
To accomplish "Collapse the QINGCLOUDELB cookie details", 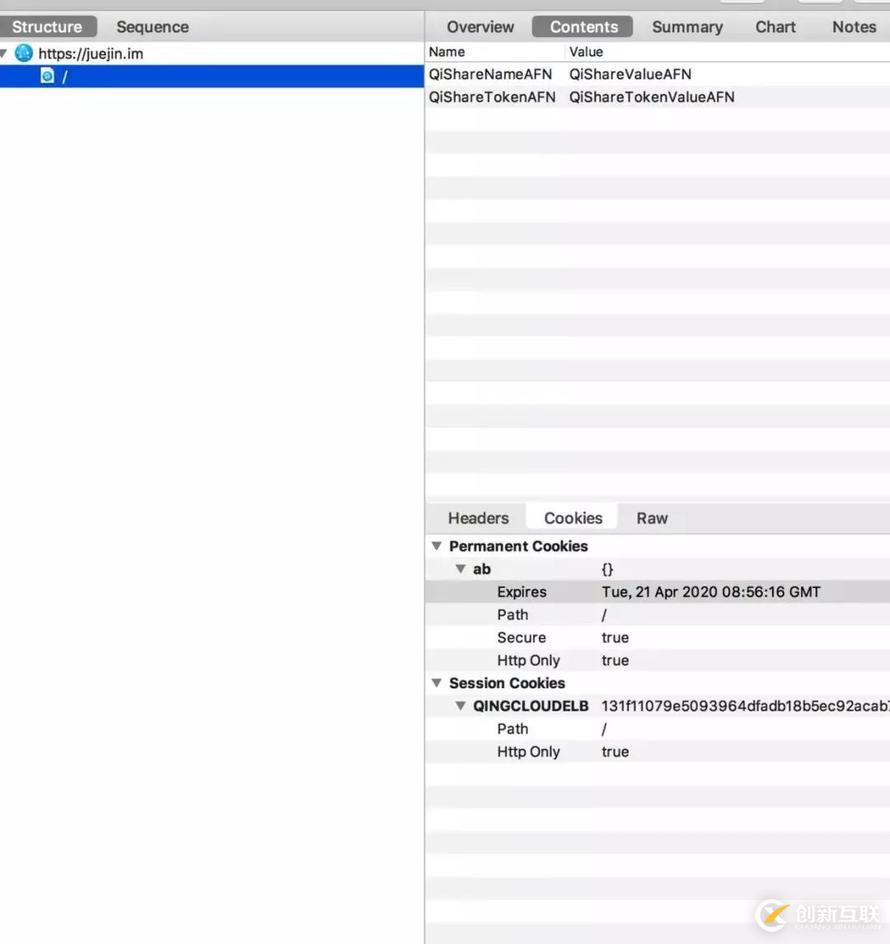I will pos(461,706).
